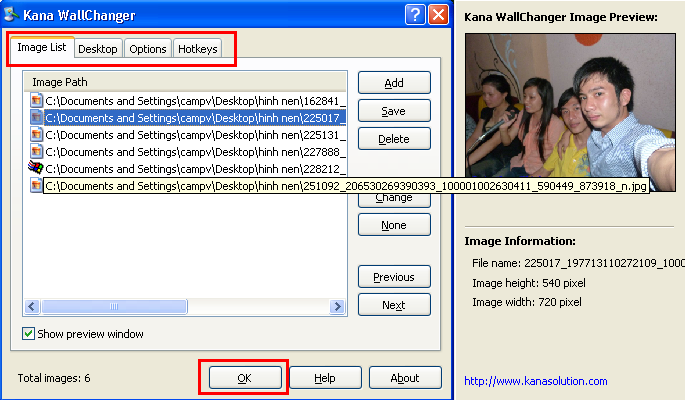685x400 pixels.
Task: Select the path ending in 227888_
Action: point(195,152)
